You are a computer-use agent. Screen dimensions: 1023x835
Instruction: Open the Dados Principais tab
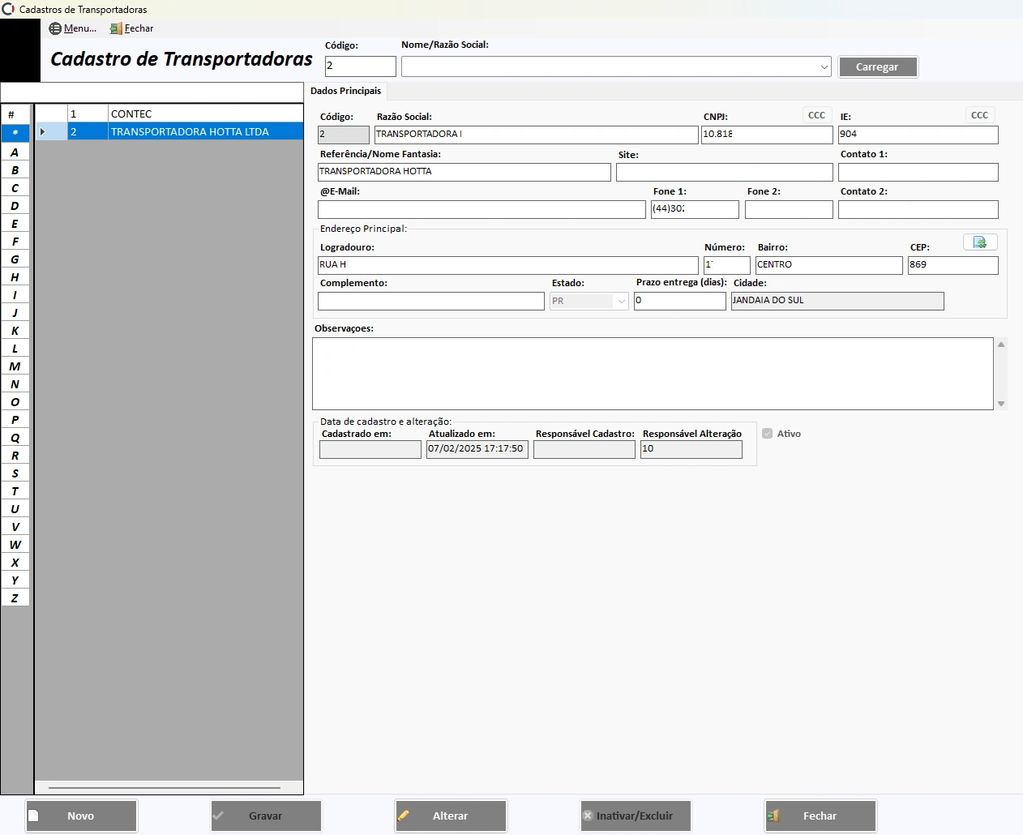[x=346, y=91]
